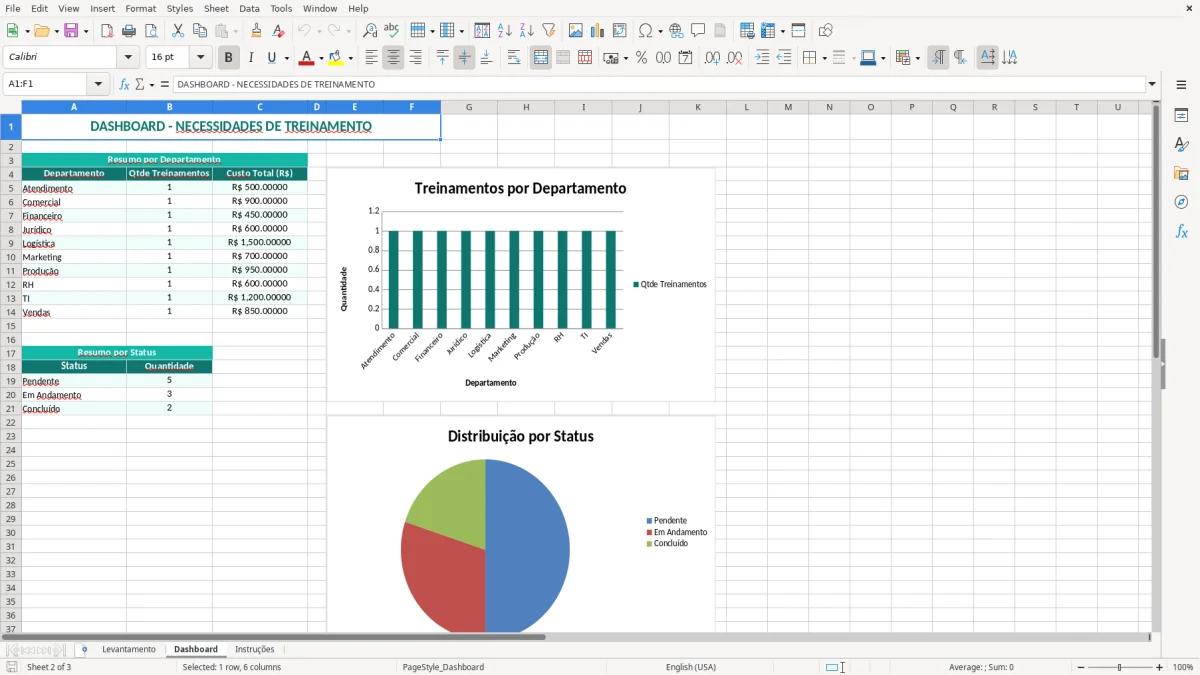Toggle Underline formatting
Screen dimensions: 1200x675
(x=271, y=58)
